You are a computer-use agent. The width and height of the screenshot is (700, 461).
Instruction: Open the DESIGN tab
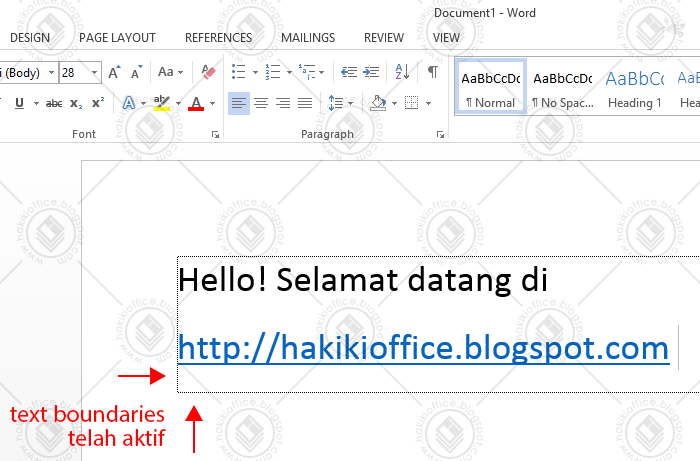pyautogui.click(x=30, y=38)
